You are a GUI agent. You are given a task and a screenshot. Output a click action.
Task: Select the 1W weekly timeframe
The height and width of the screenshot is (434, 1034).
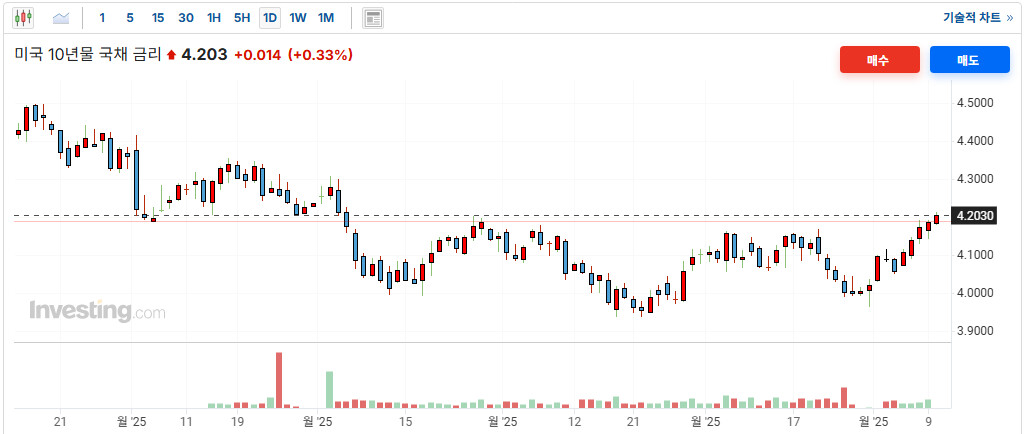(297, 18)
